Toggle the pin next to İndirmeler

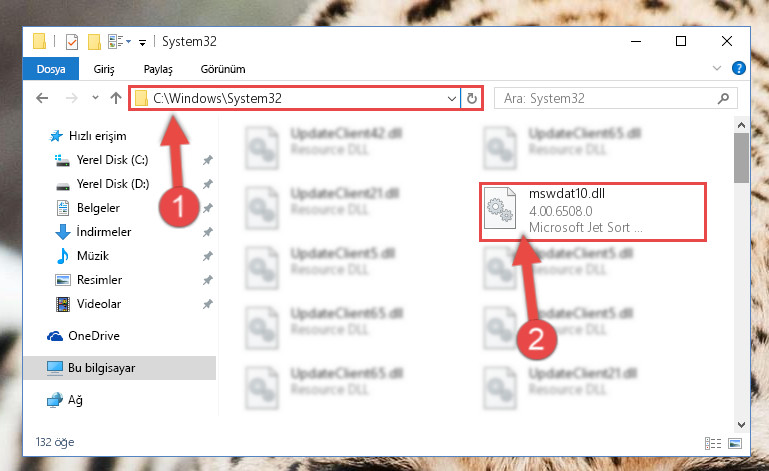coord(208,232)
